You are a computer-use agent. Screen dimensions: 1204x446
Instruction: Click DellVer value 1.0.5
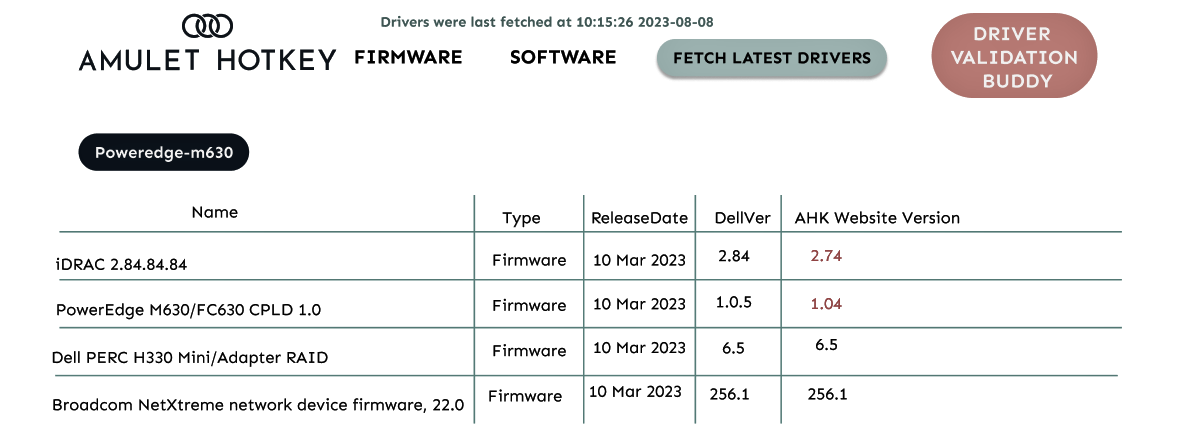(x=735, y=303)
